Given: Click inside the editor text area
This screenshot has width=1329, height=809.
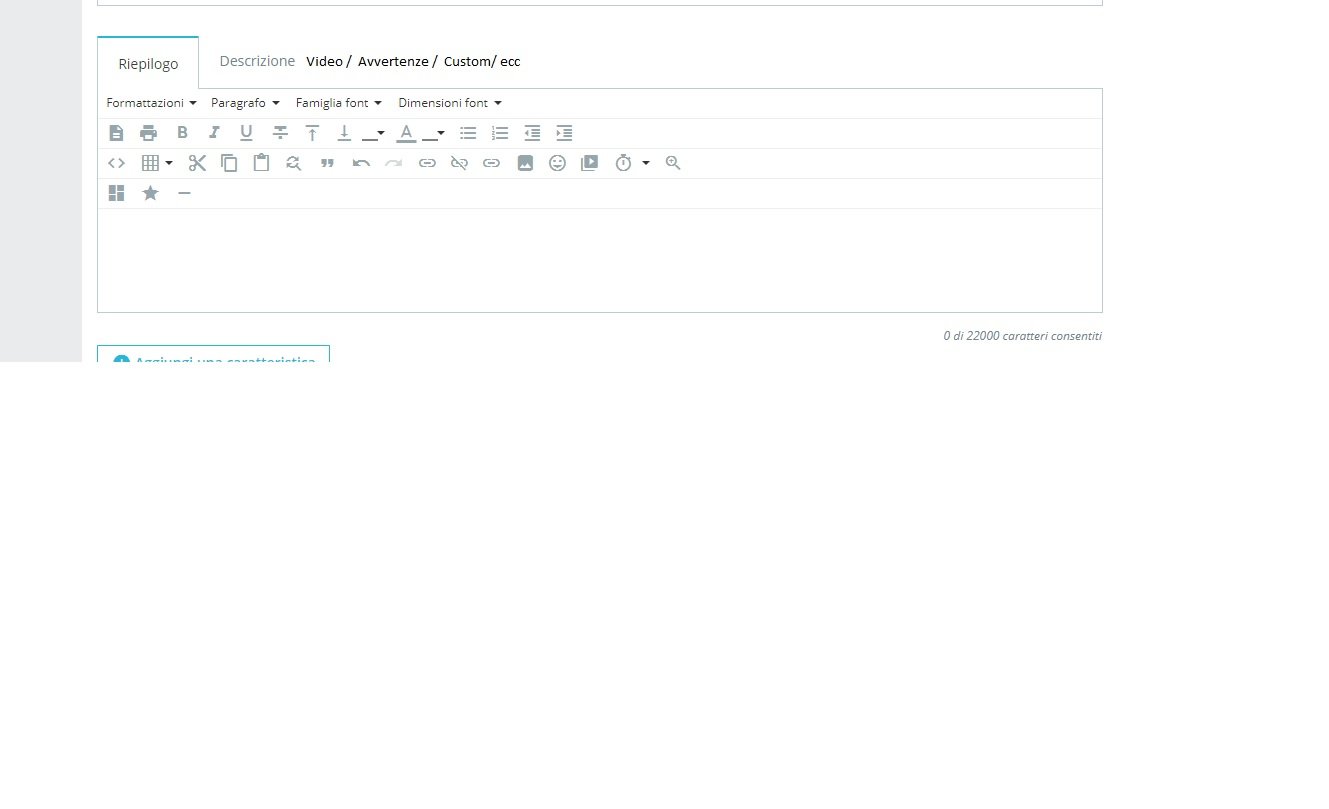Looking at the screenshot, I should click(x=600, y=260).
